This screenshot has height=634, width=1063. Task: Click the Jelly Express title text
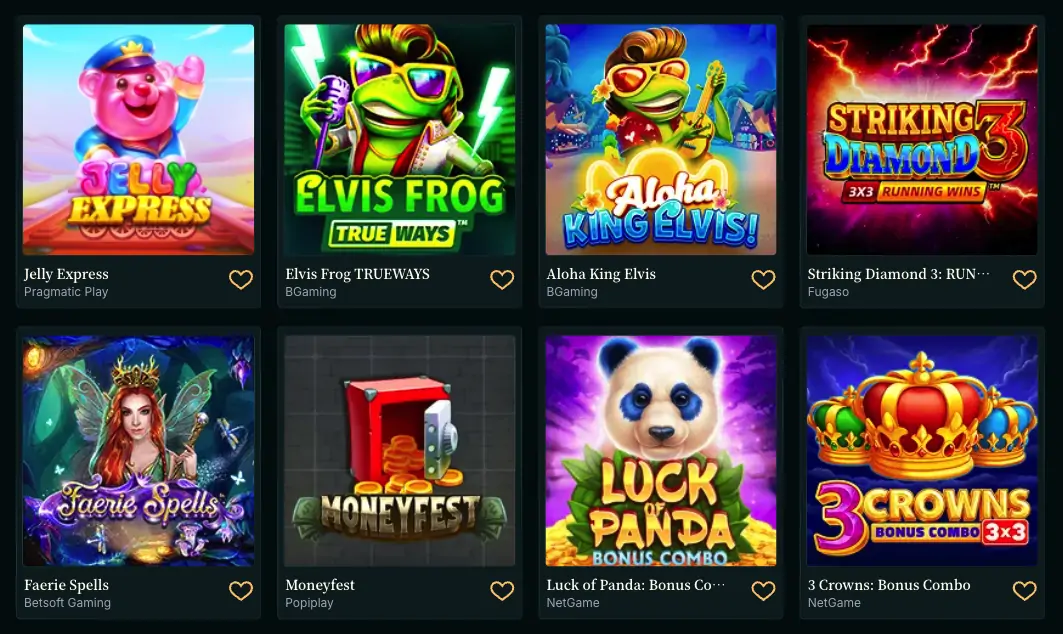click(66, 274)
